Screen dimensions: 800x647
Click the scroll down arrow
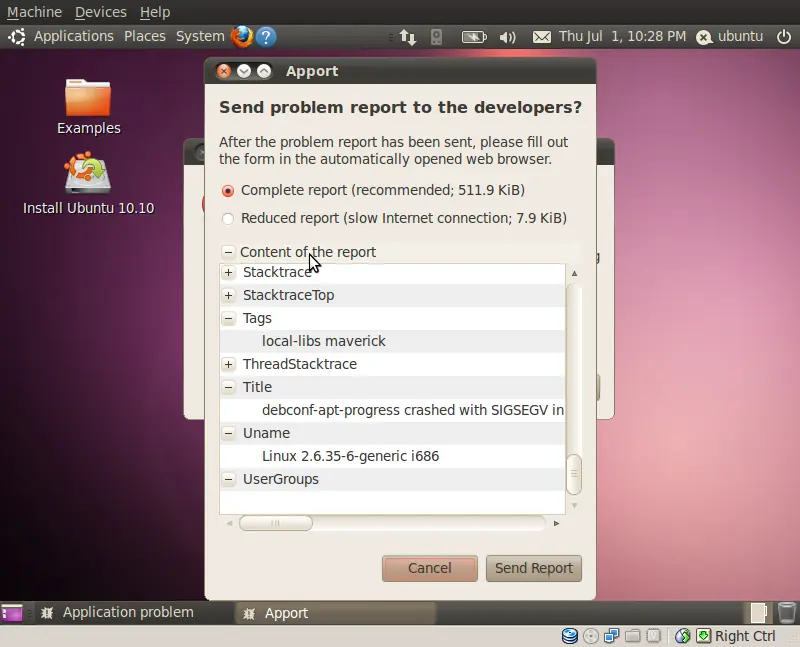click(x=574, y=506)
